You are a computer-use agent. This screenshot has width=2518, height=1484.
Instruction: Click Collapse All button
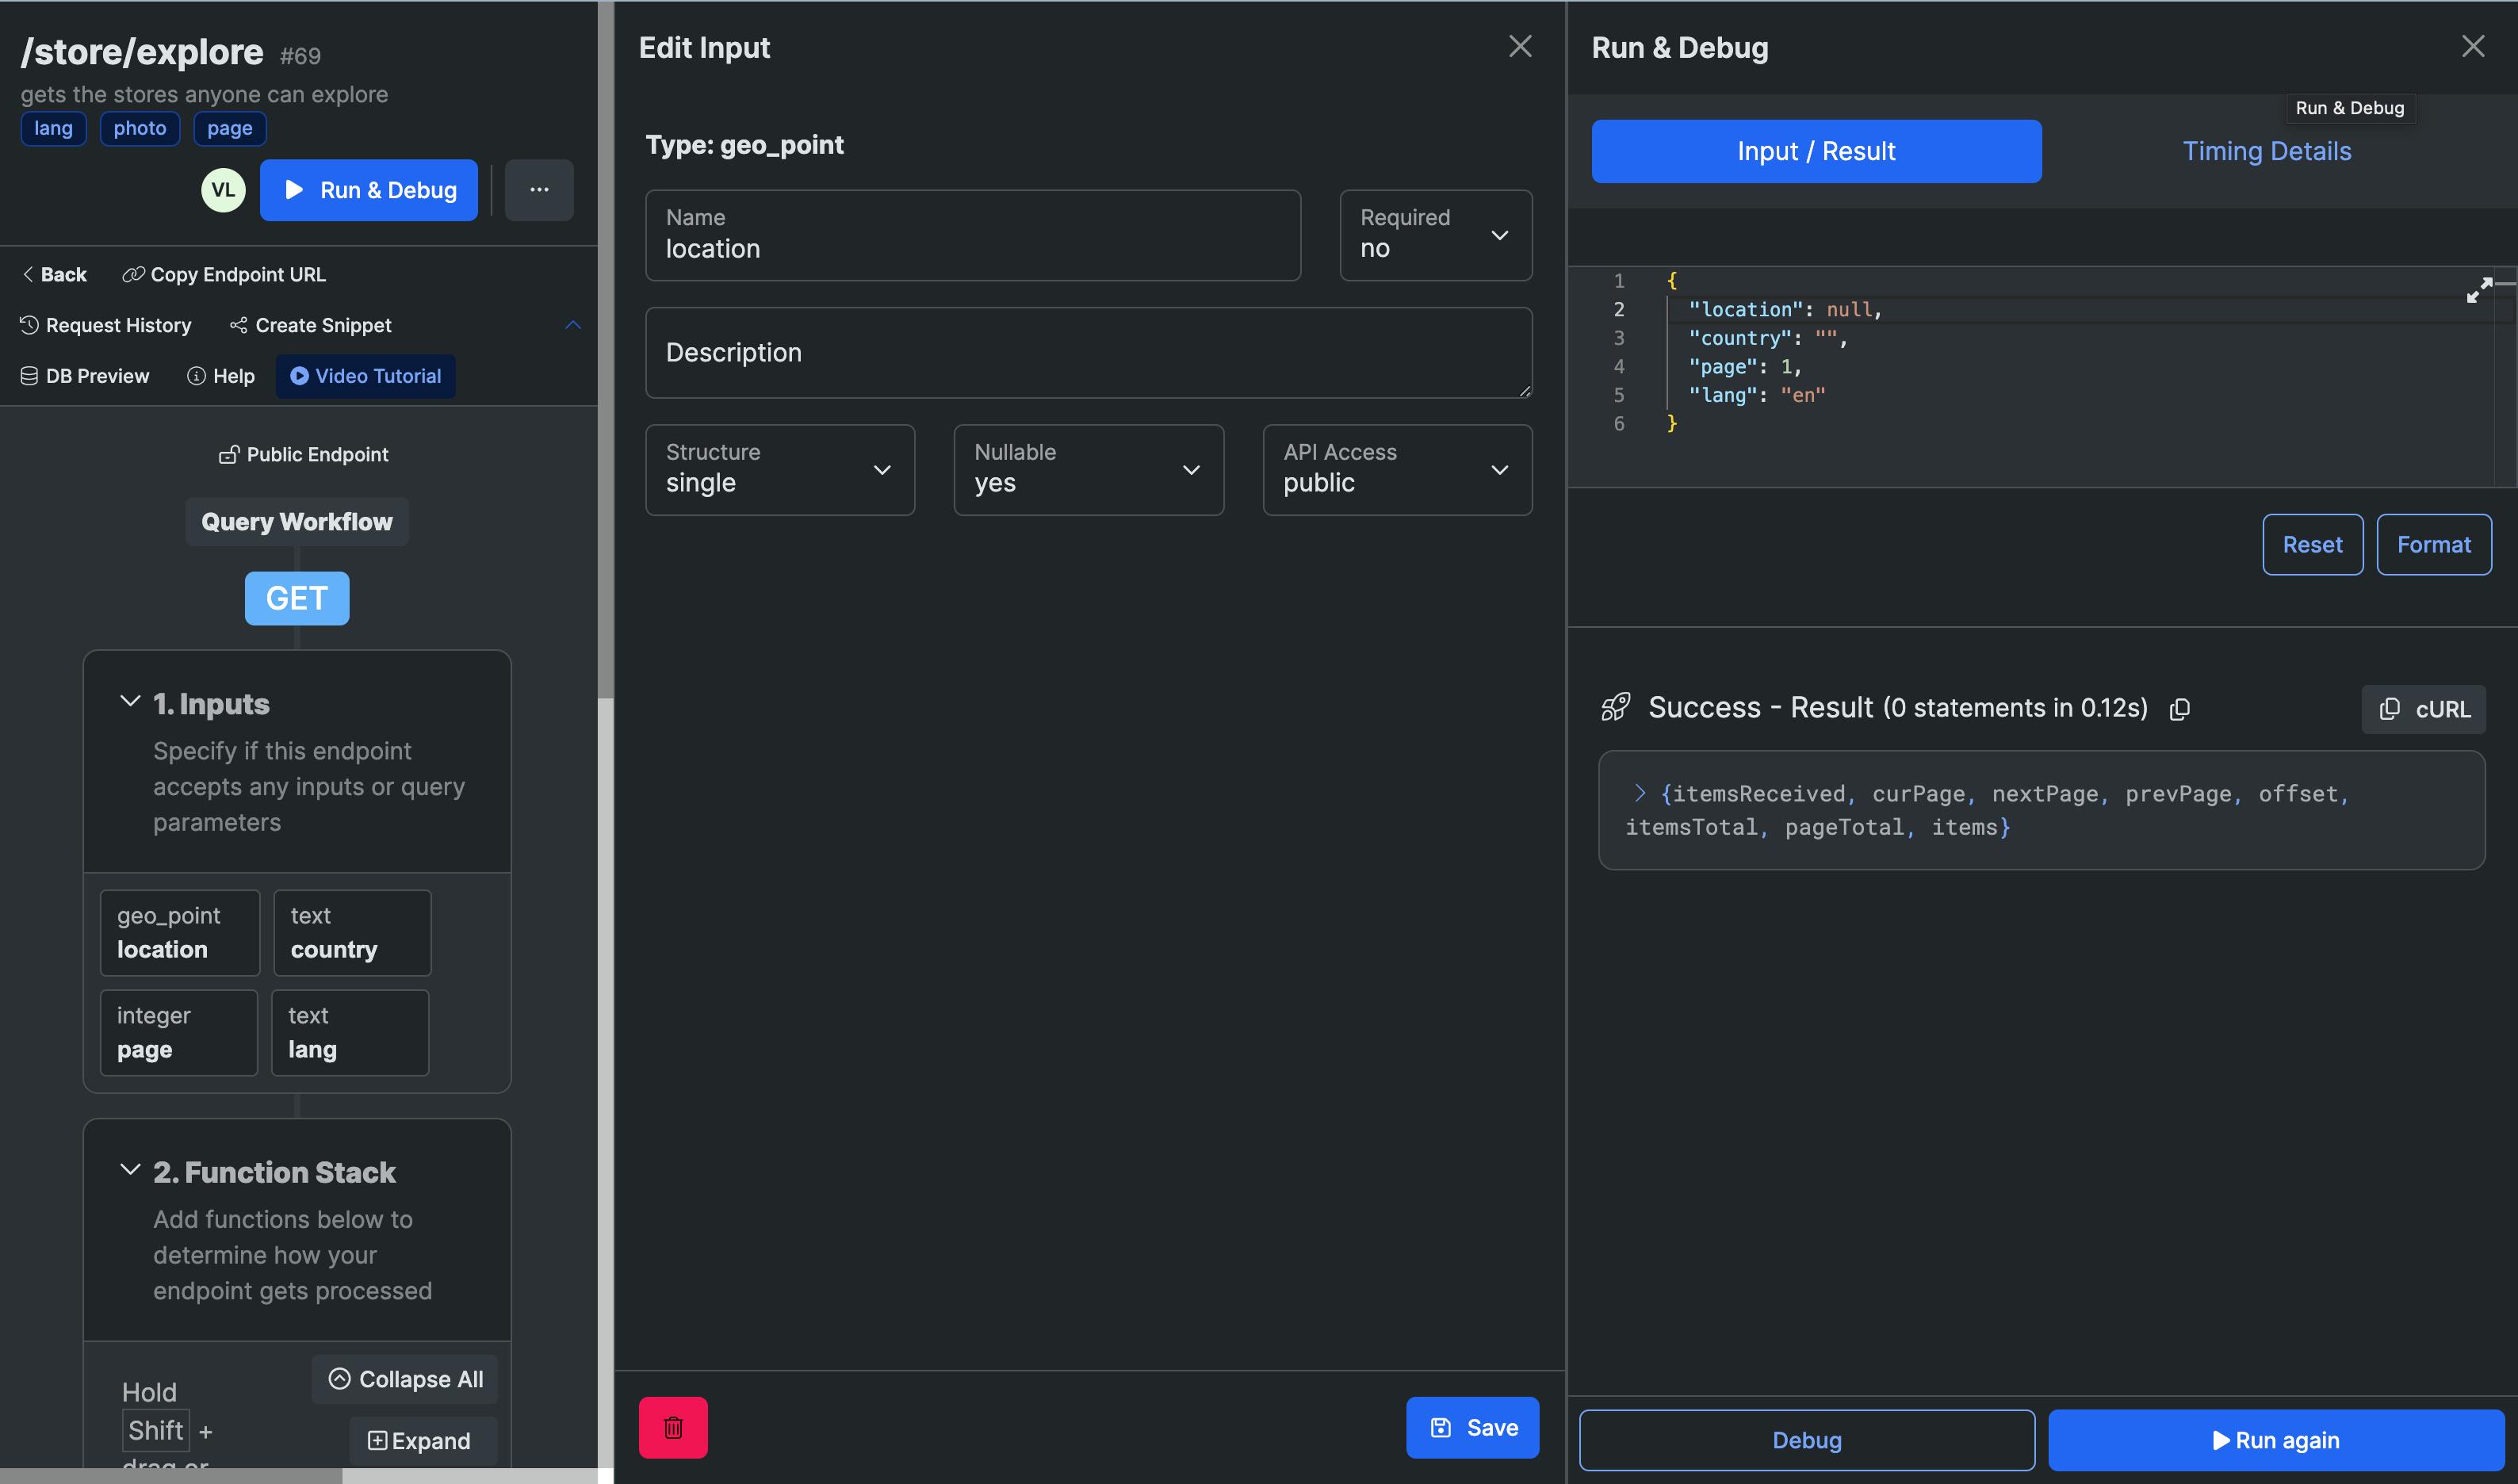[x=405, y=1379]
